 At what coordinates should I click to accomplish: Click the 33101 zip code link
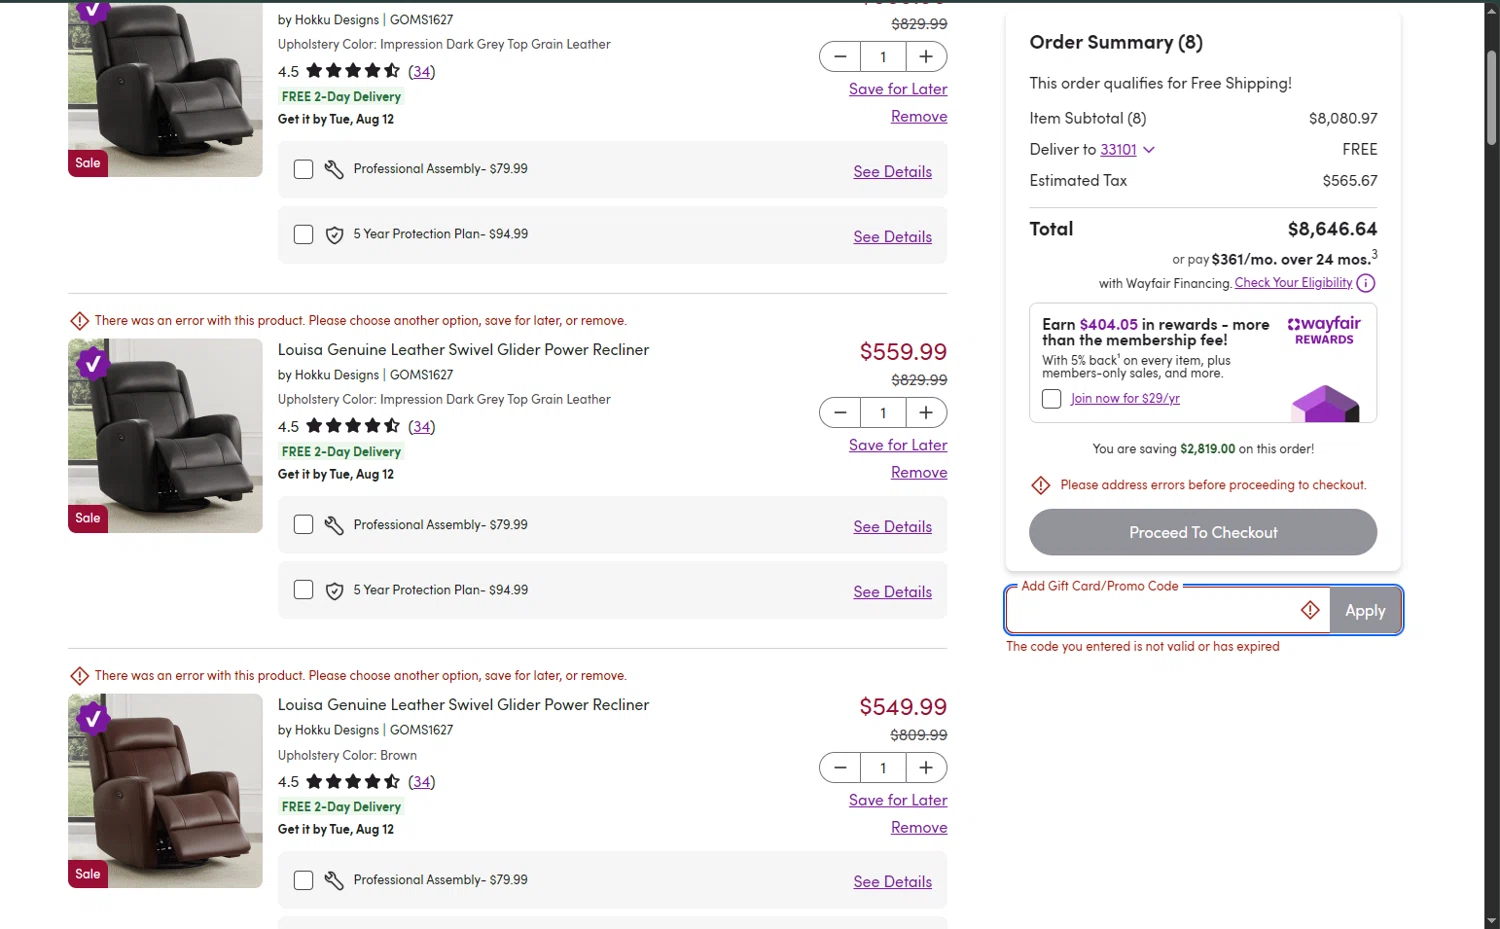coord(1118,150)
